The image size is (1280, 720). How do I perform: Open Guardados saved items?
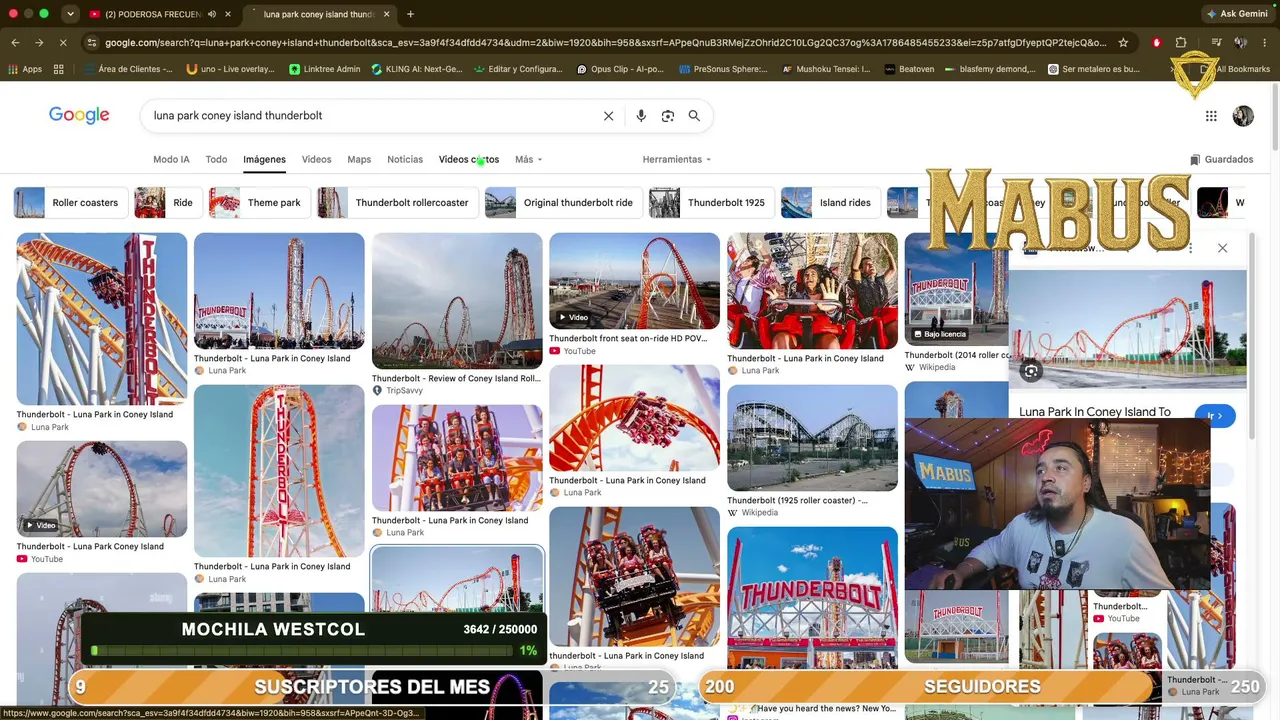[x=1221, y=160]
